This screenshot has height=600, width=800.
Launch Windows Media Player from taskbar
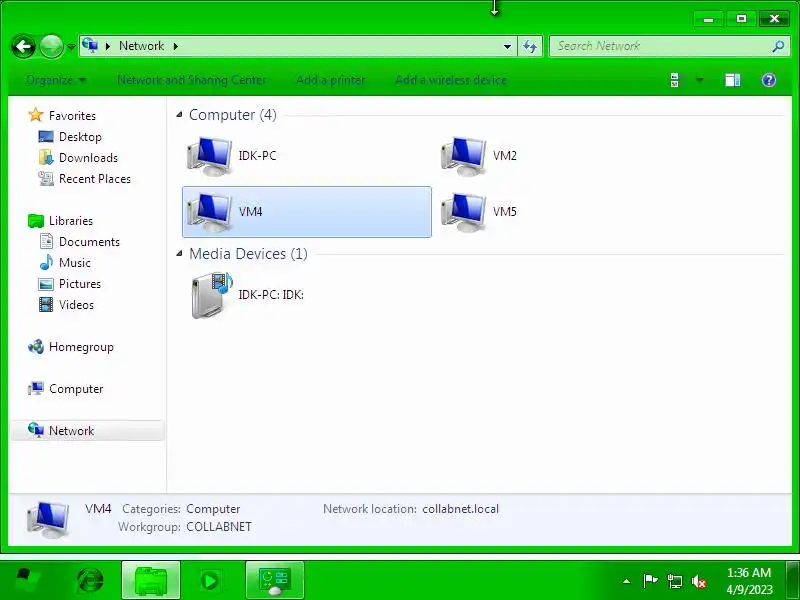tap(210, 580)
